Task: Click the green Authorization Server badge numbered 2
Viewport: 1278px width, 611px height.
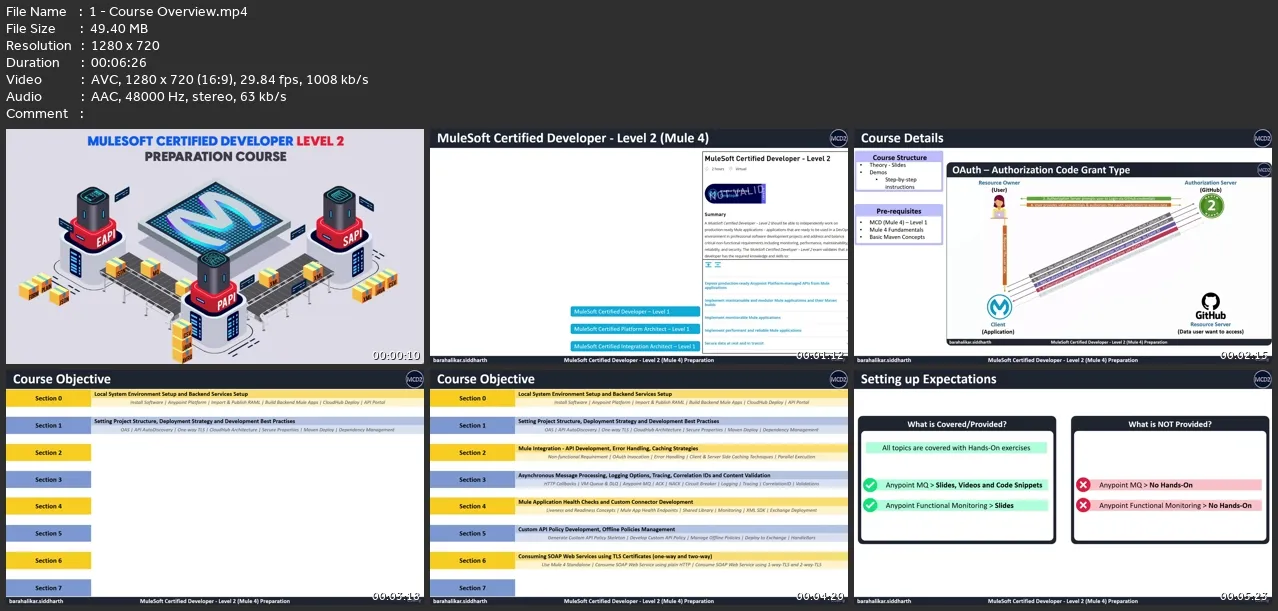Action: click(x=1211, y=205)
